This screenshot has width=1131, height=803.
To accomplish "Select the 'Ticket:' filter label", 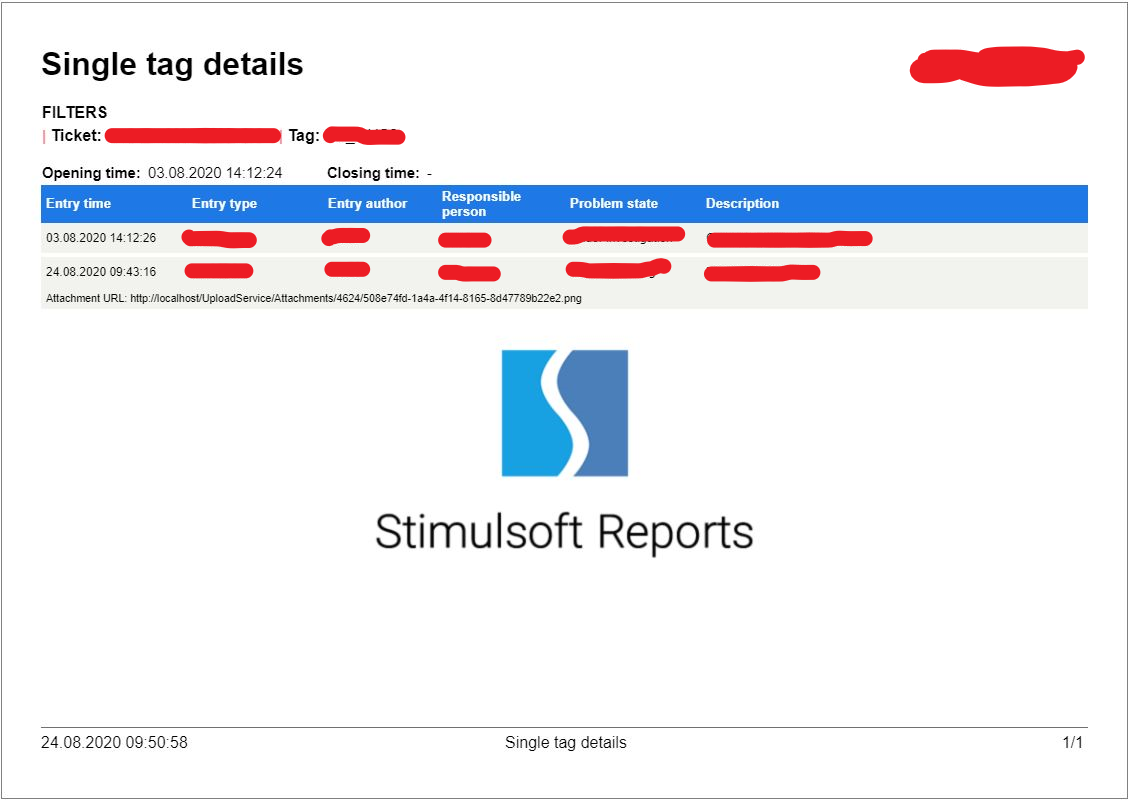I will (76, 136).
